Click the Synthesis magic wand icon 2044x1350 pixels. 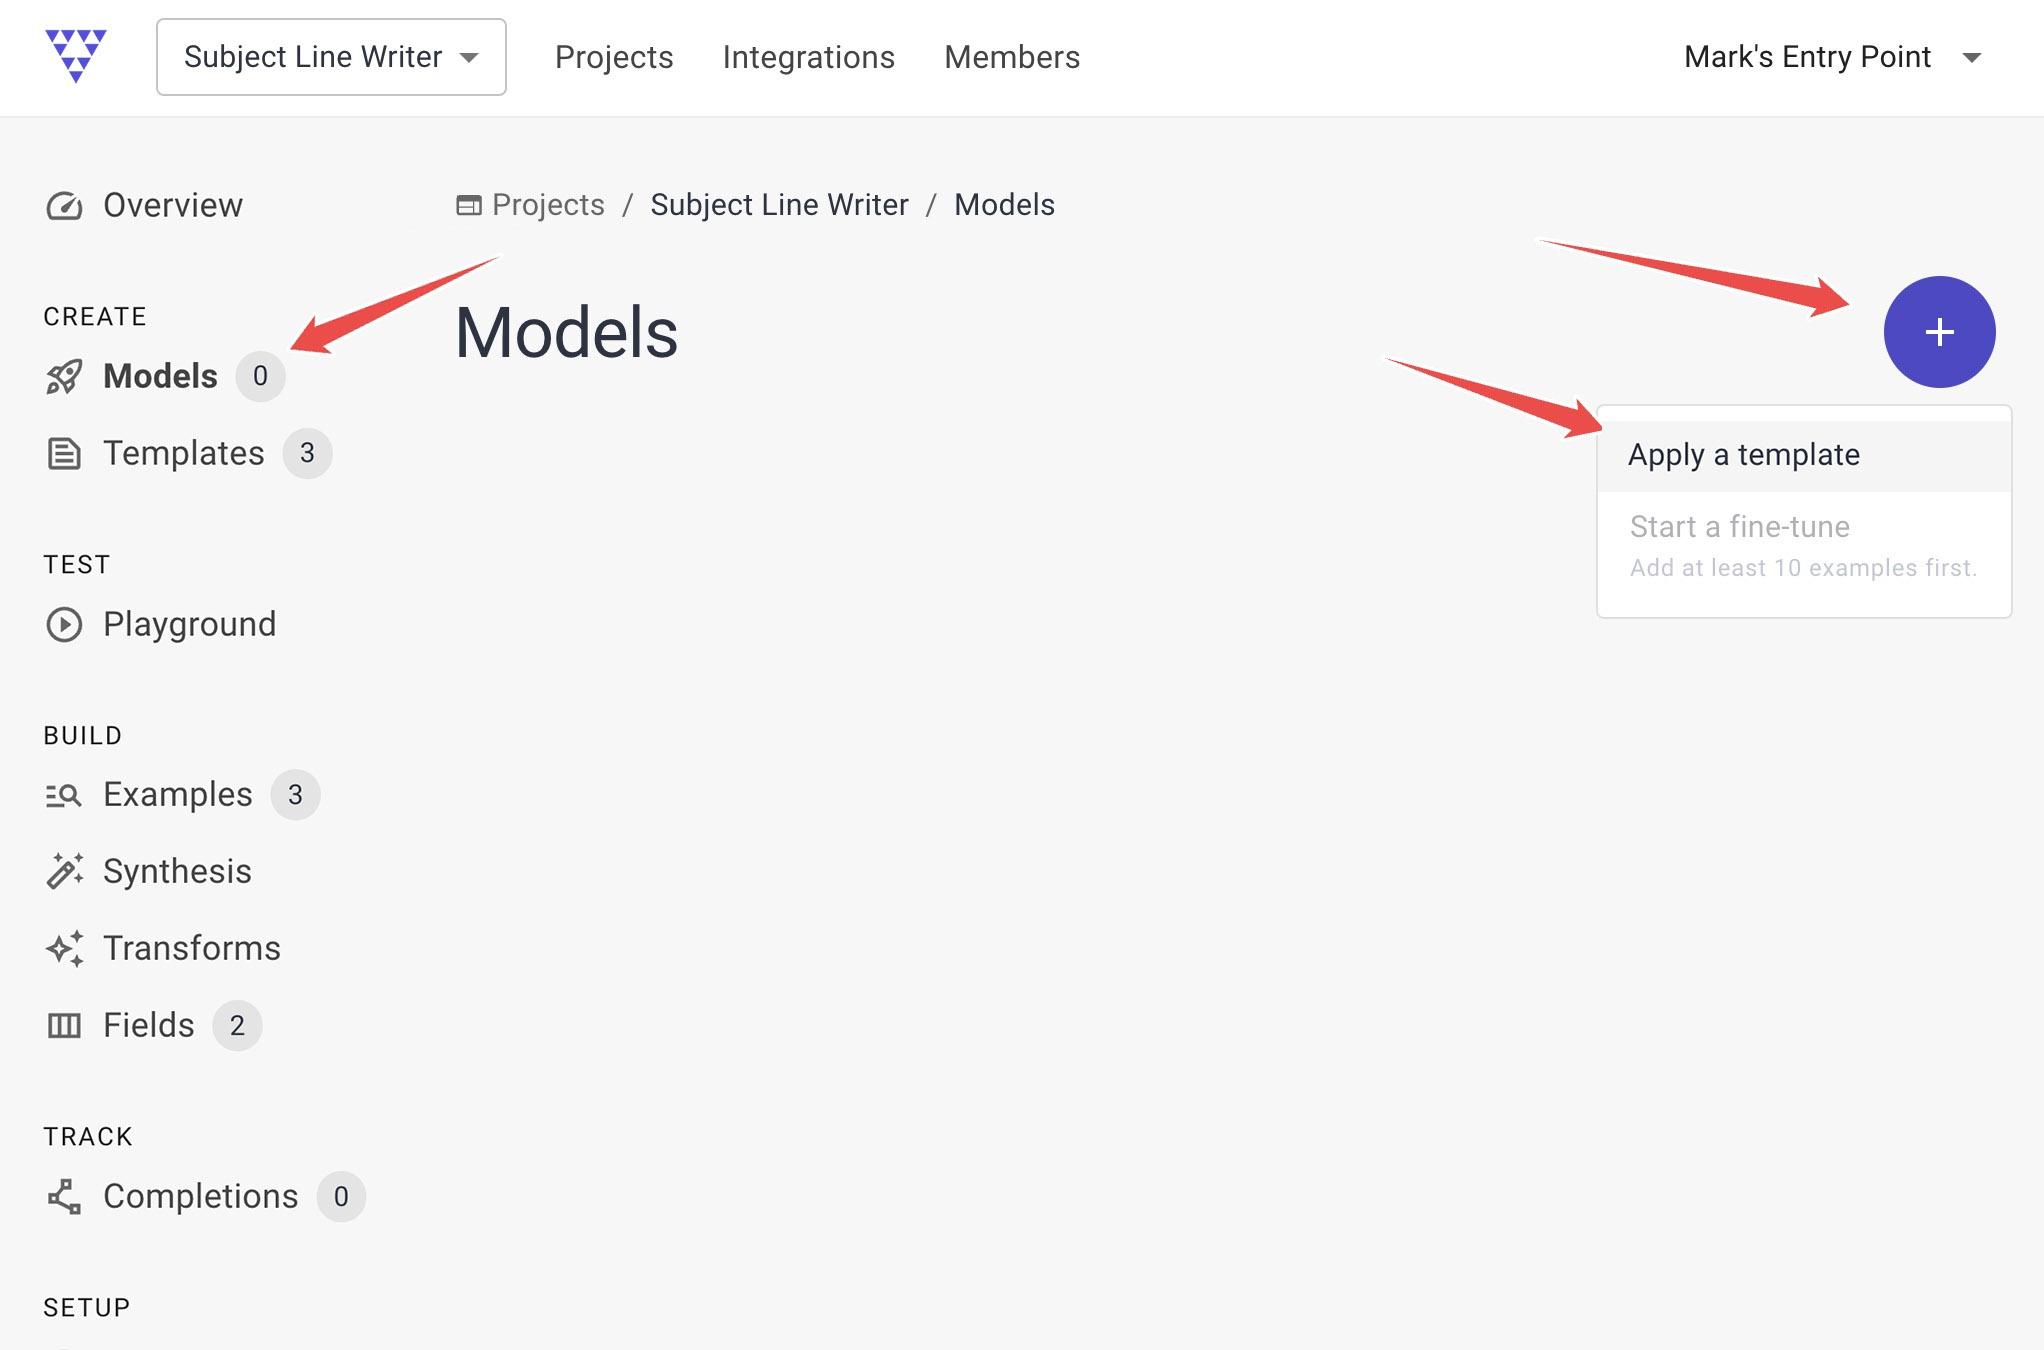[64, 872]
